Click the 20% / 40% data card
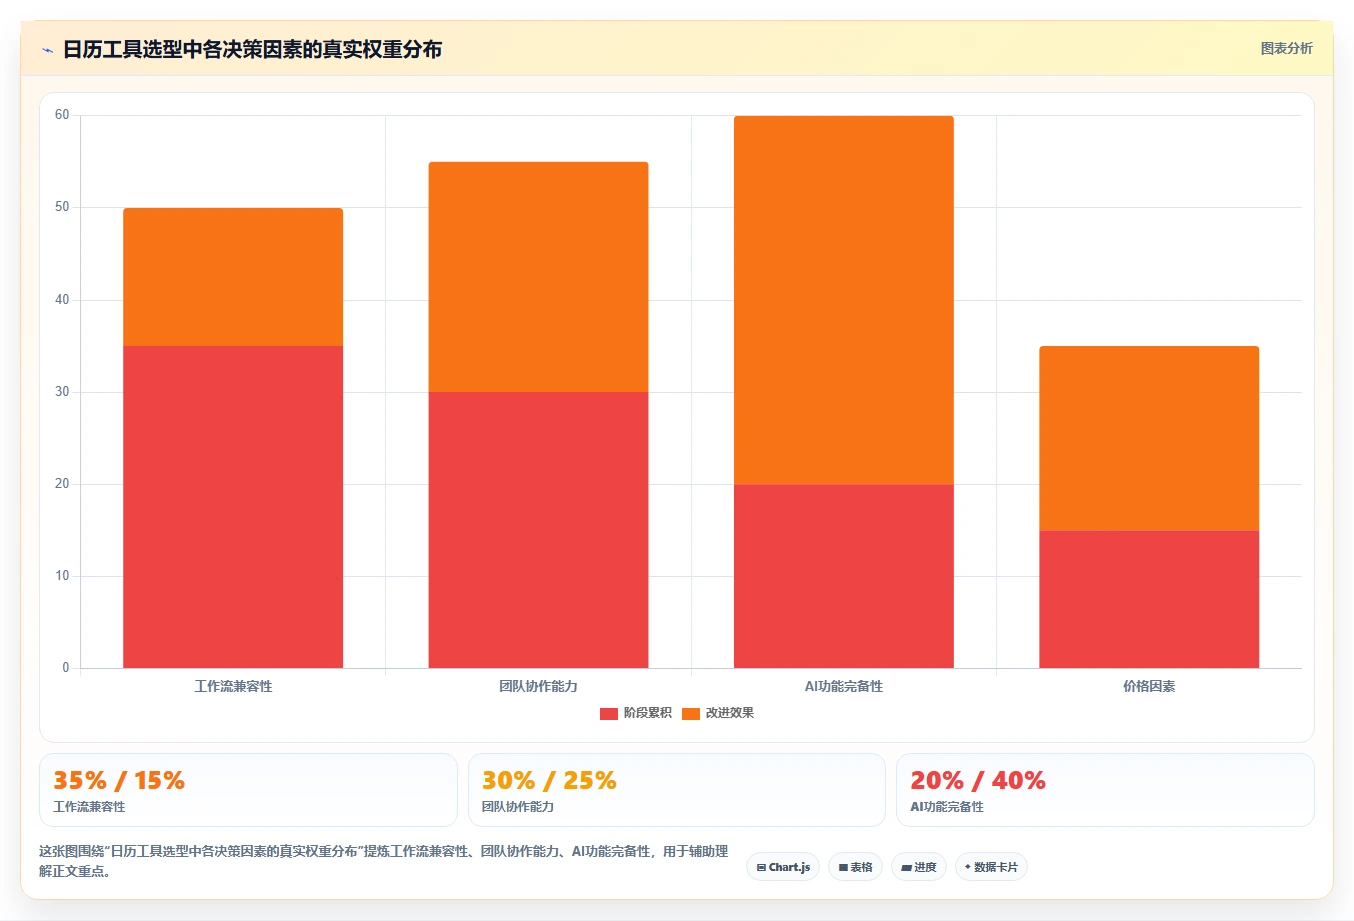Image resolution: width=1354 pixels, height=921 pixels. 1105,790
